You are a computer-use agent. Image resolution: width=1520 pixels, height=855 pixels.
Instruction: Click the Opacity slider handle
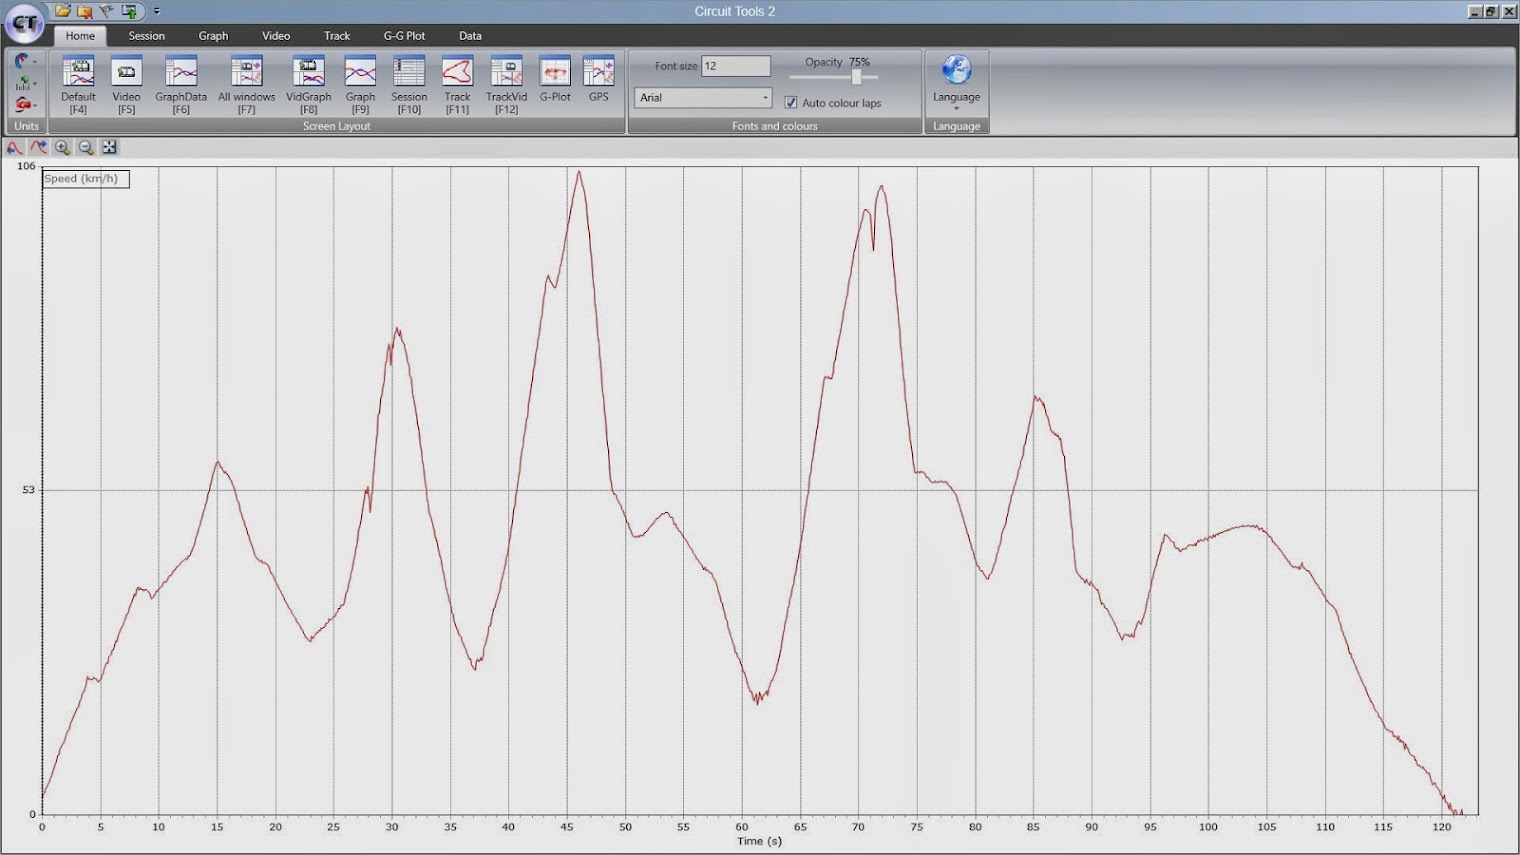856,77
